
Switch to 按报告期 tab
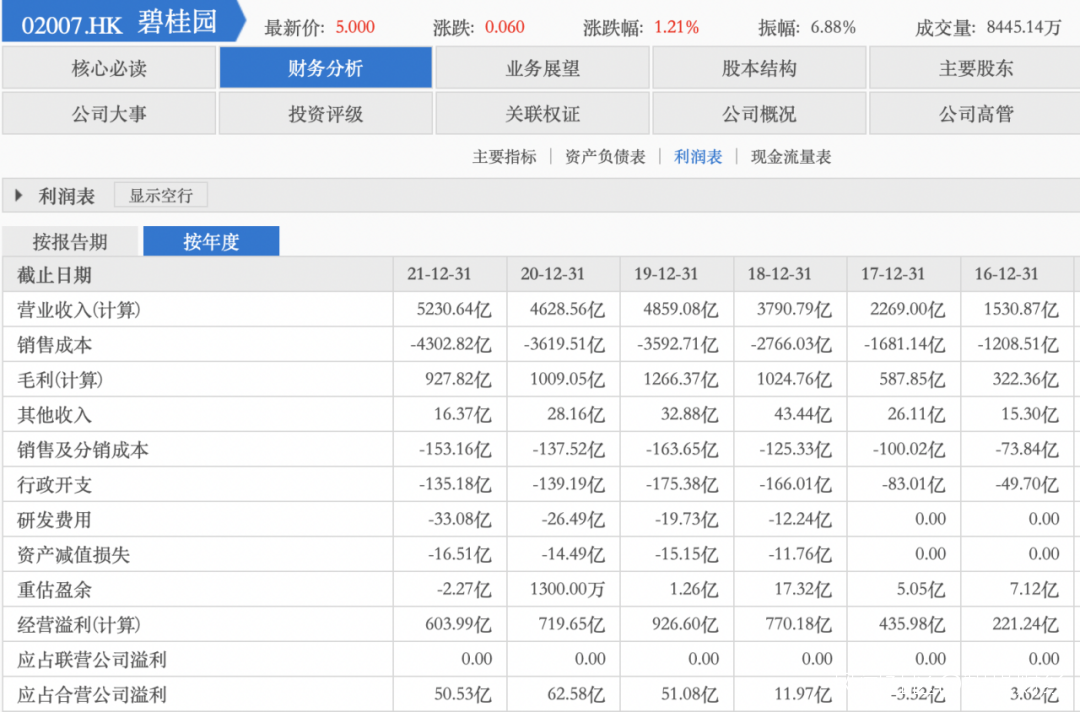tap(70, 242)
